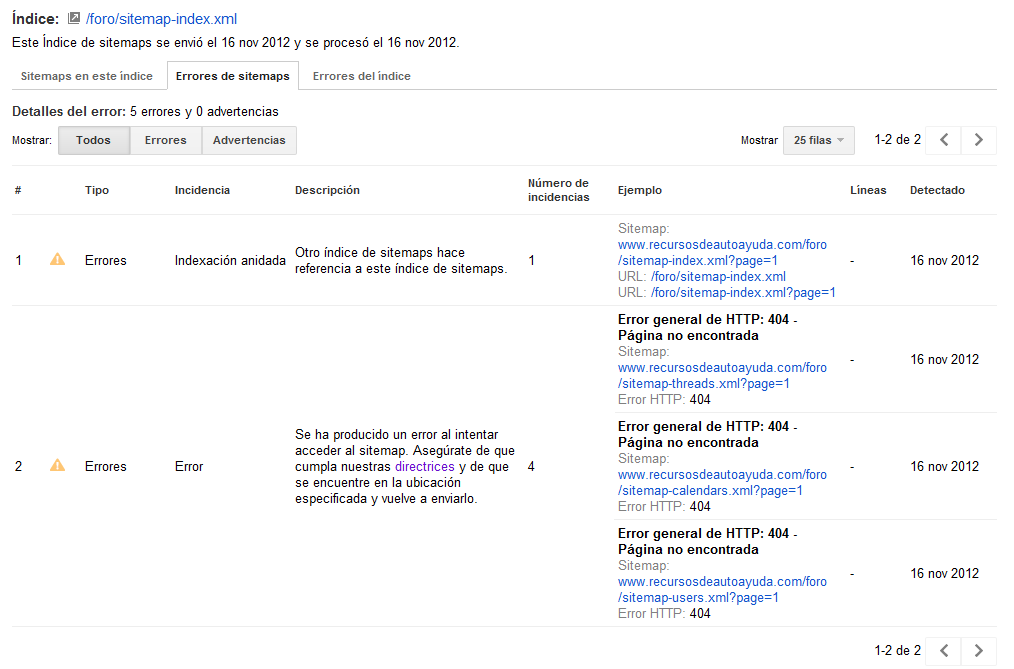Switch to the Sitemaps en este índice tab
This screenshot has width=1014, height=669.
point(86,75)
